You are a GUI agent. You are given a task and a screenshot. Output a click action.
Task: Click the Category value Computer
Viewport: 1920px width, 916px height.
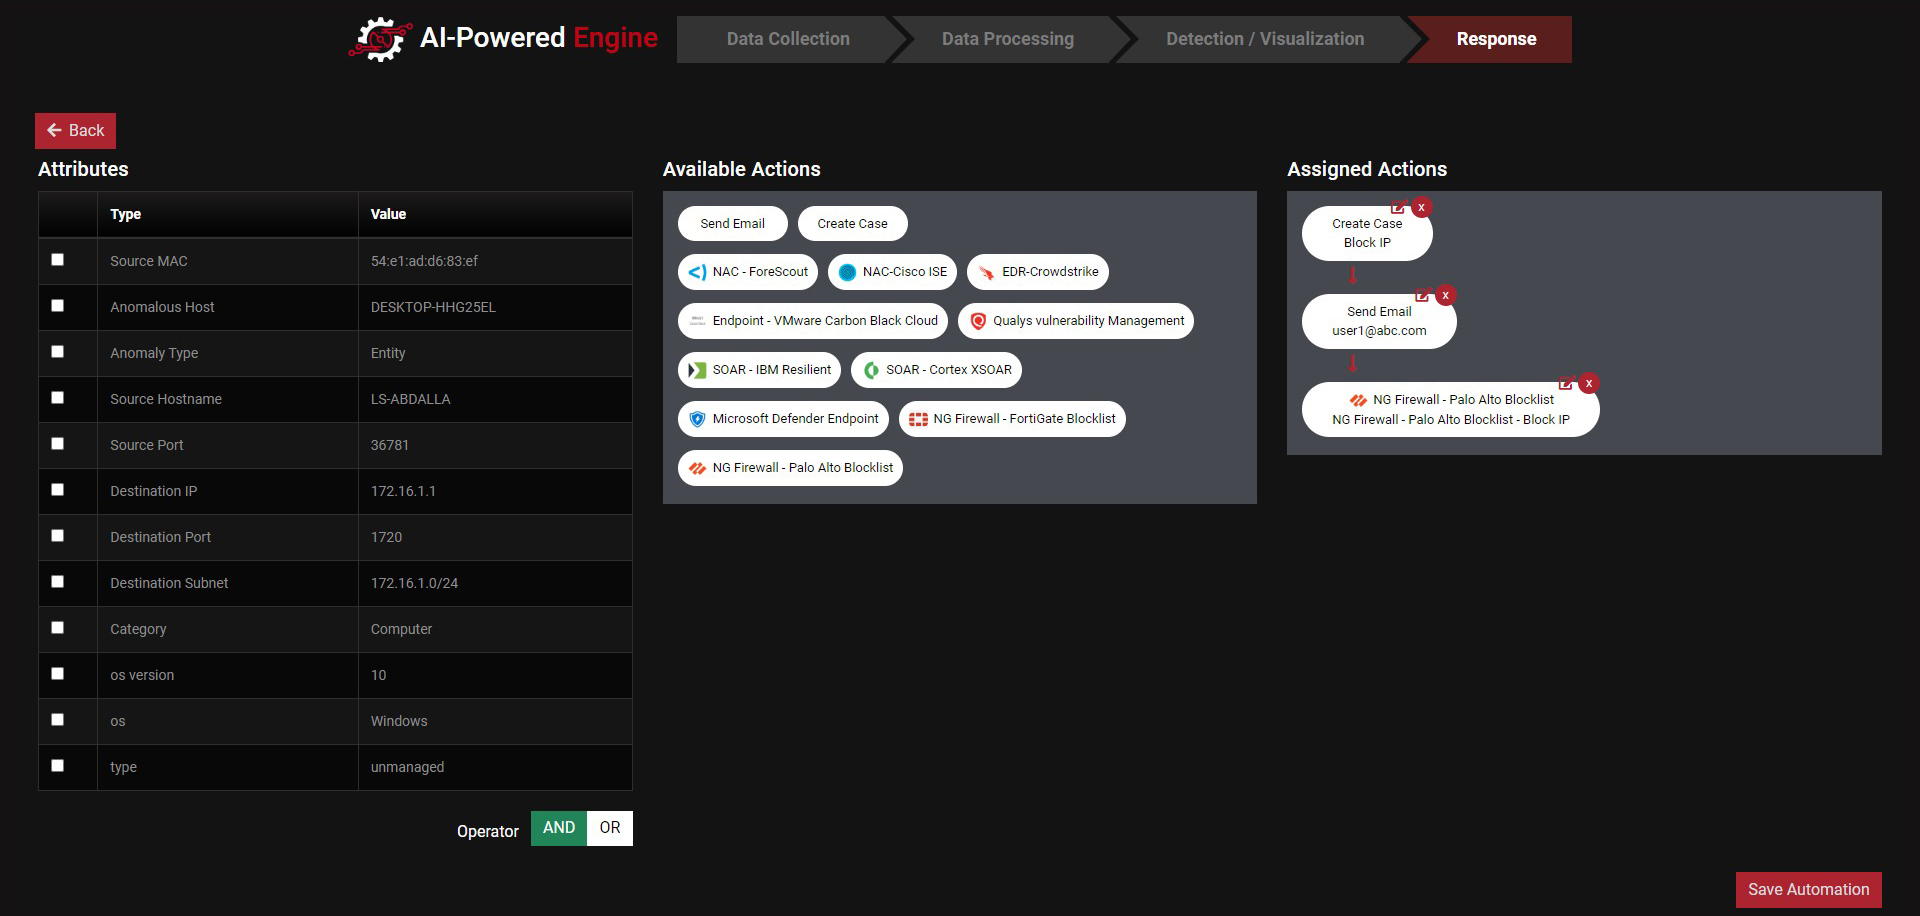click(x=401, y=629)
